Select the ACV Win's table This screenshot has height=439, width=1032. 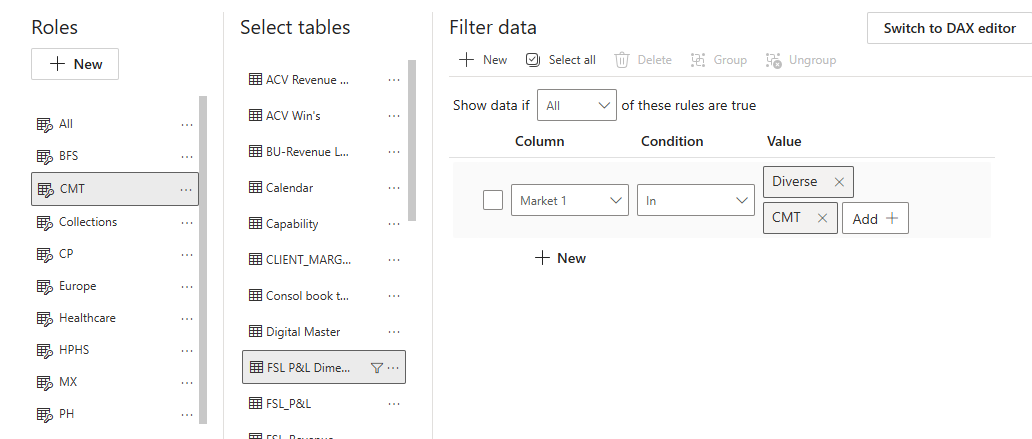[x=324, y=116]
